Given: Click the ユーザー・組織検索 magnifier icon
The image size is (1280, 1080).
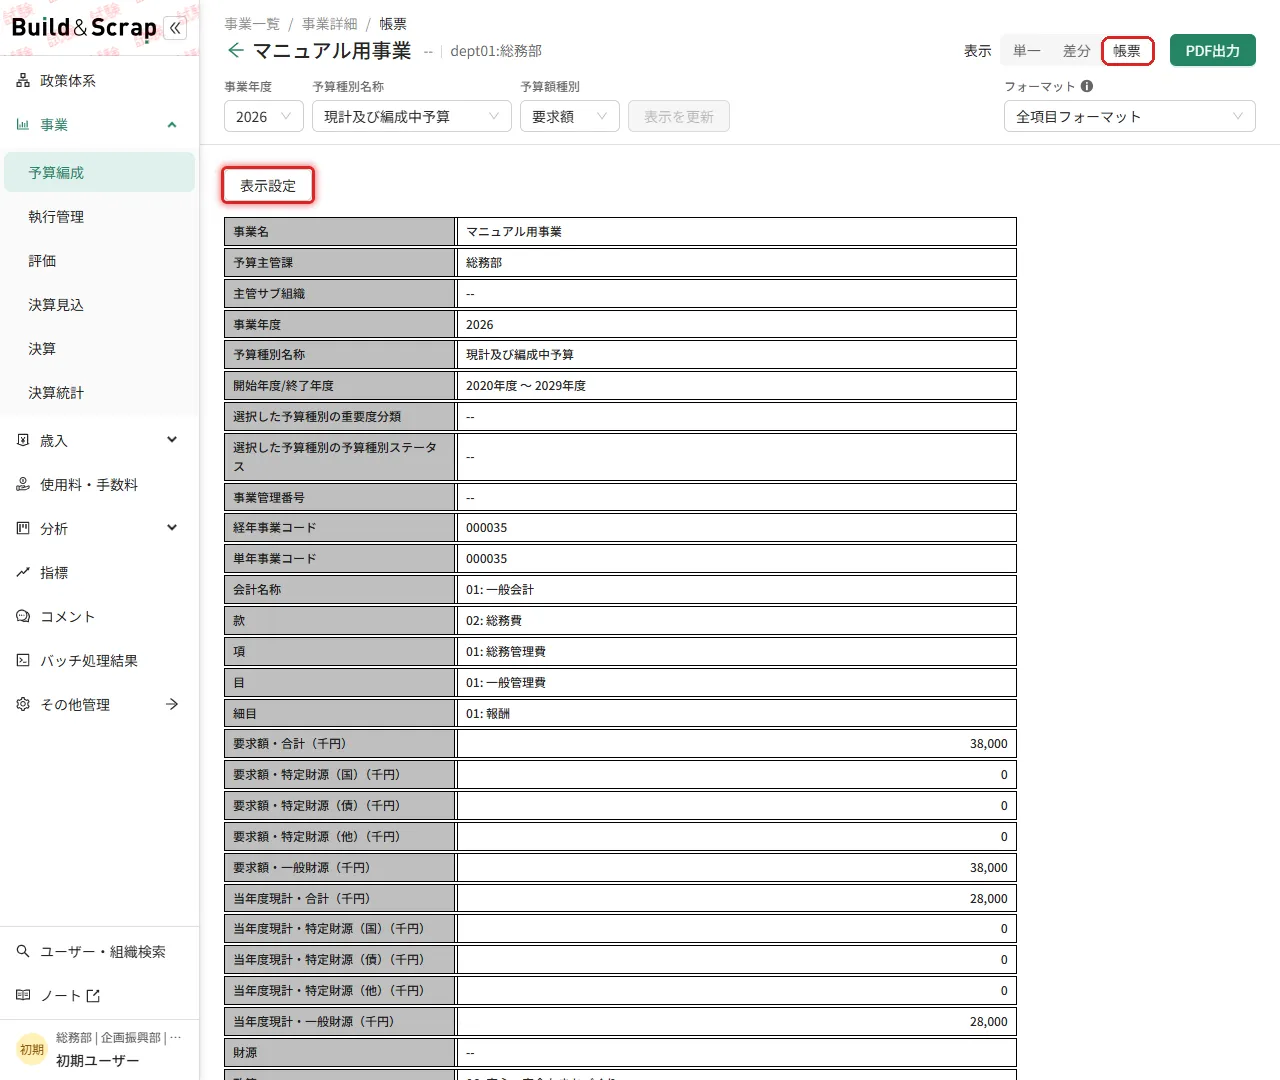Looking at the screenshot, I should click(x=23, y=952).
